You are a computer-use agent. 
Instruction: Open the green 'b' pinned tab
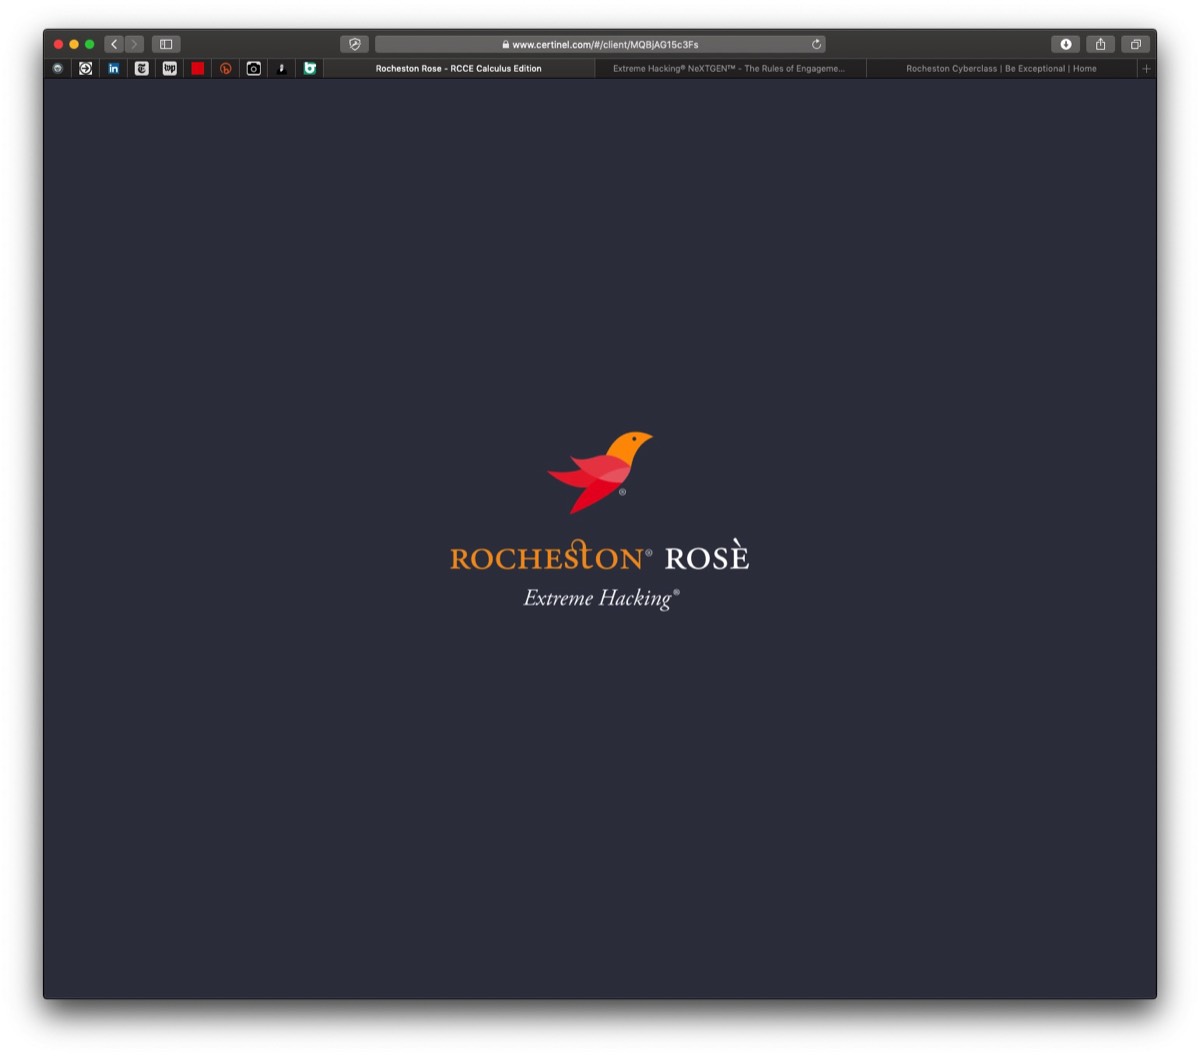click(310, 69)
